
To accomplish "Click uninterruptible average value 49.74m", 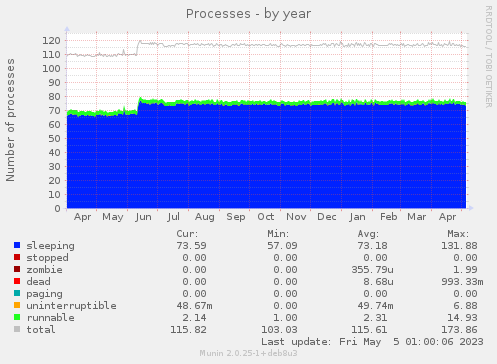I will [375, 306].
